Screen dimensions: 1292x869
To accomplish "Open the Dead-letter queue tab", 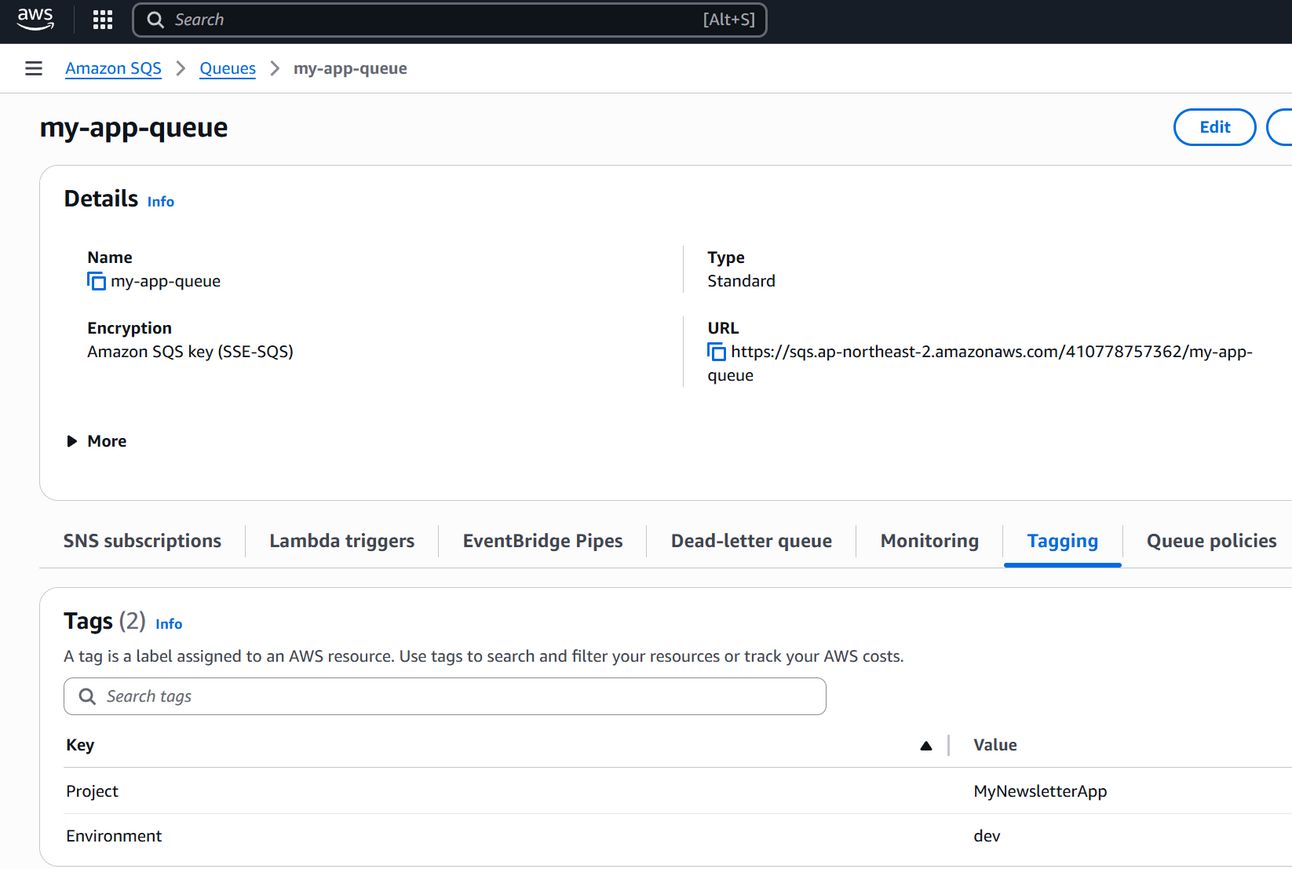I will coord(751,541).
